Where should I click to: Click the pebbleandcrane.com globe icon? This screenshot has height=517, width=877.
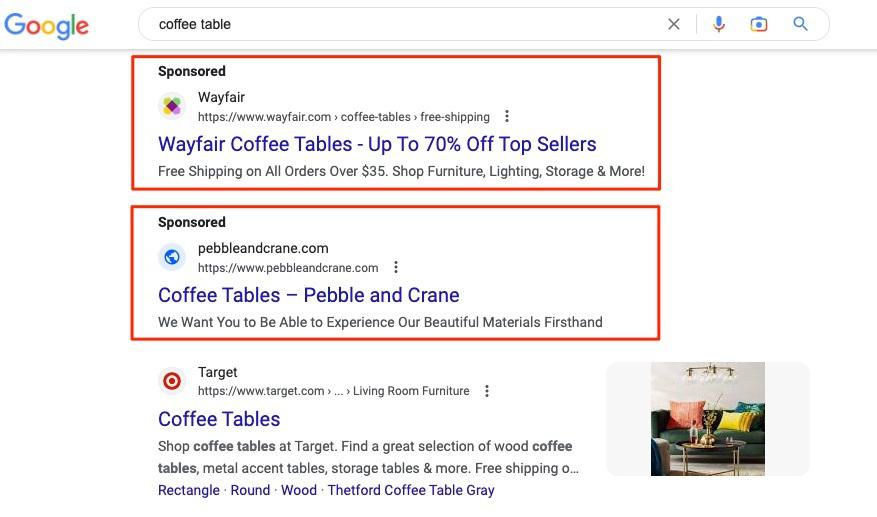point(172,257)
